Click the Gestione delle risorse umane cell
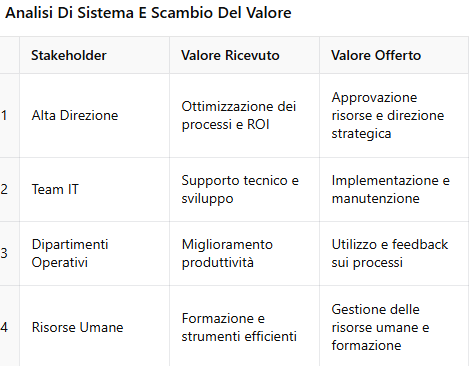This screenshot has height=366, width=469. 394,326
